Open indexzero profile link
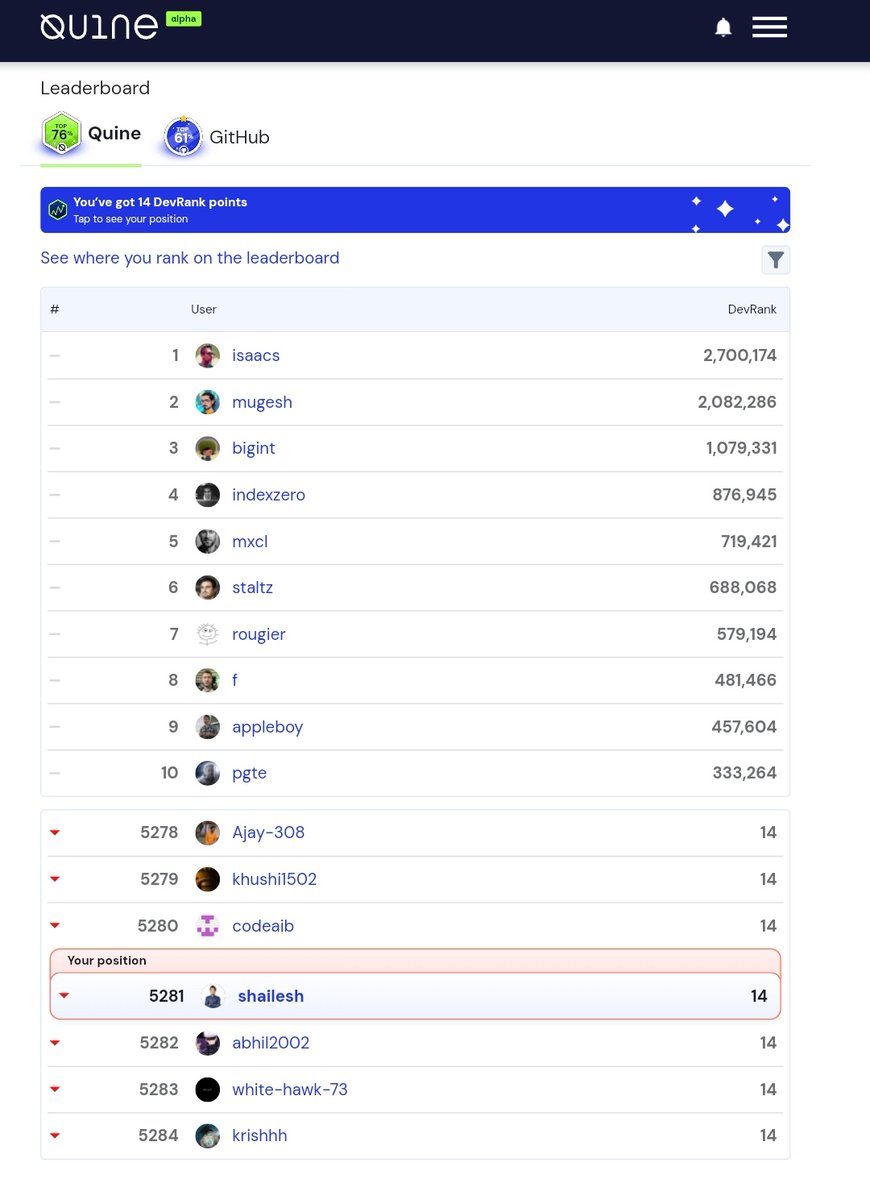The height and width of the screenshot is (1200, 870). pyautogui.click(x=269, y=495)
